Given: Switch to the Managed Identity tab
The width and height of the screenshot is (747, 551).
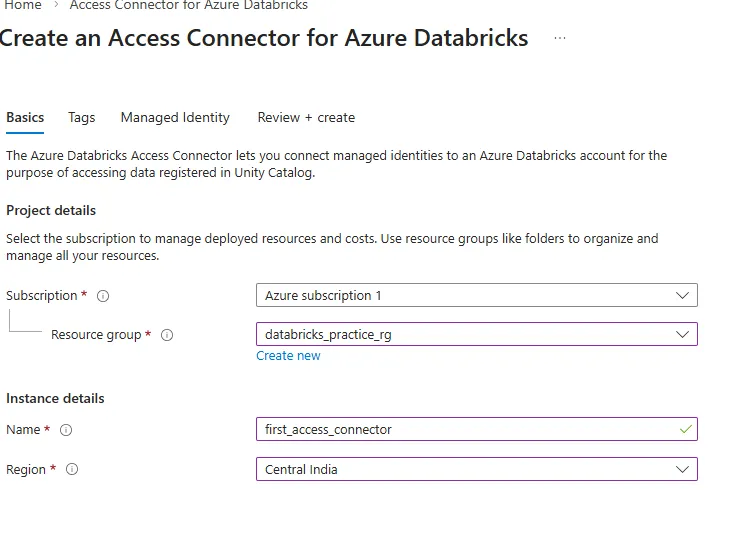Looking at the screenshot, I should point(175,118).
